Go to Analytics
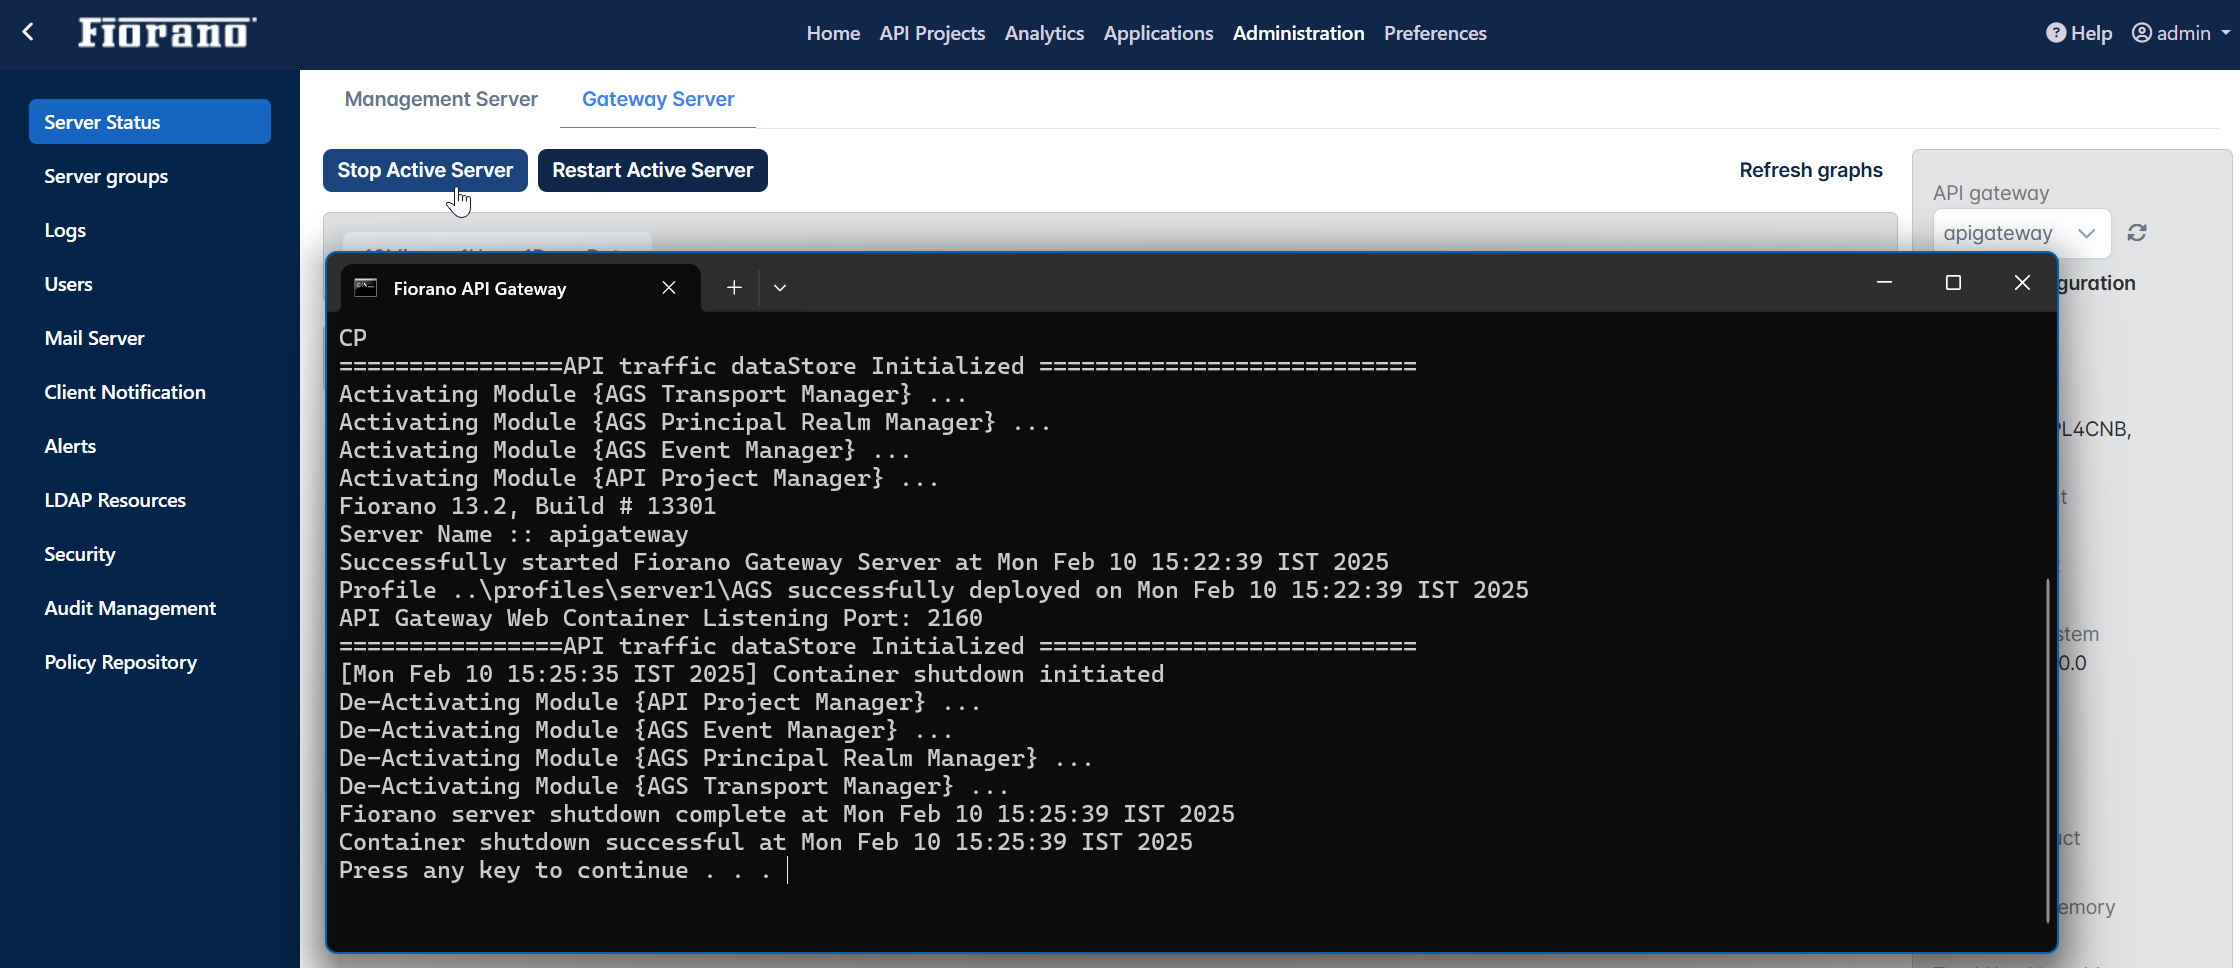This screenshot has width=2240, height=968. pyautogui.click(x=1044, y=33)
